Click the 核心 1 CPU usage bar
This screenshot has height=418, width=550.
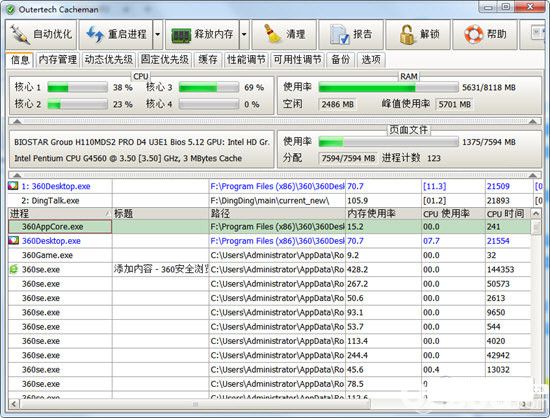tap(78, 87)
